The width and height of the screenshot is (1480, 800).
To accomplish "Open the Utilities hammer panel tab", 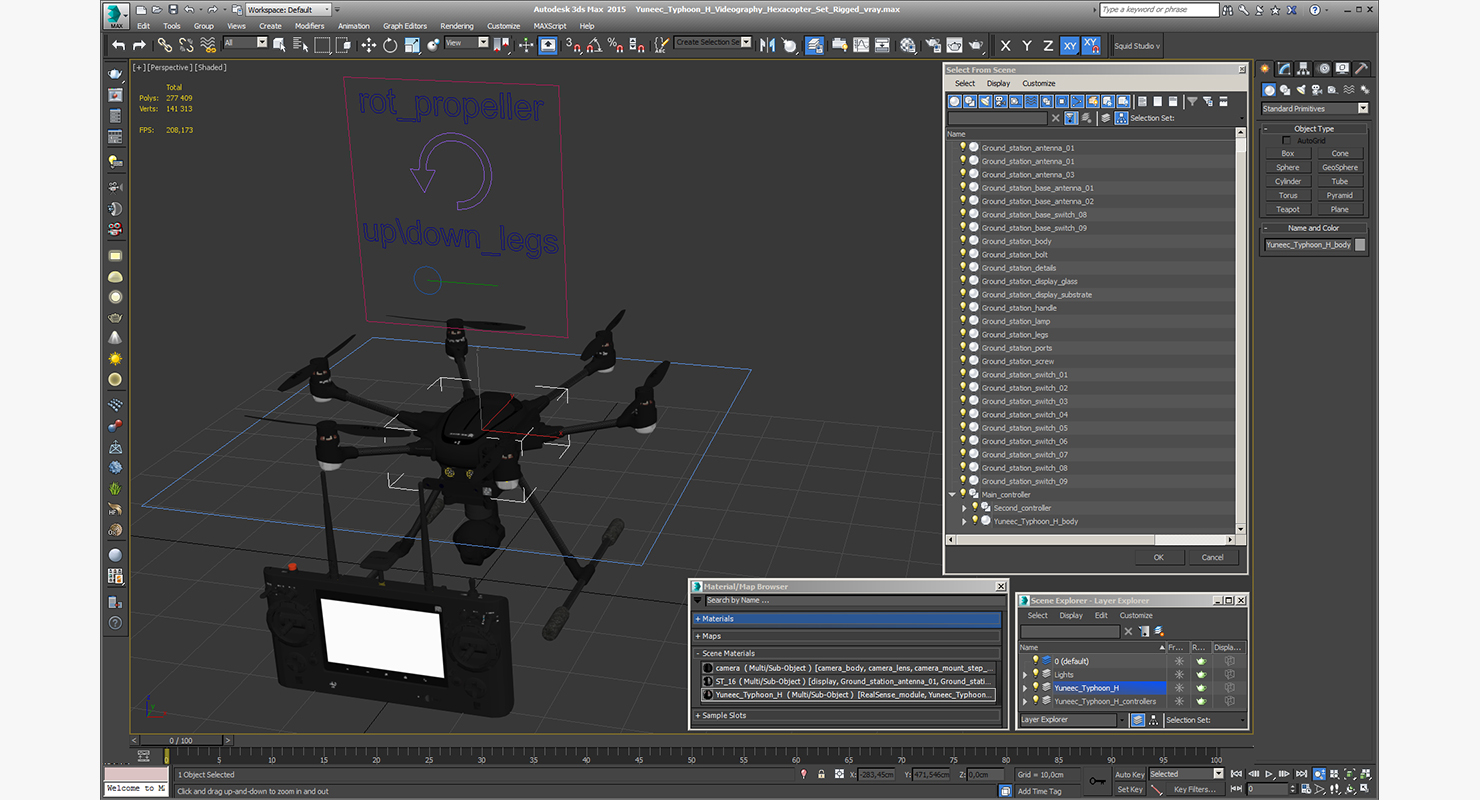I will click(1362, 69).
